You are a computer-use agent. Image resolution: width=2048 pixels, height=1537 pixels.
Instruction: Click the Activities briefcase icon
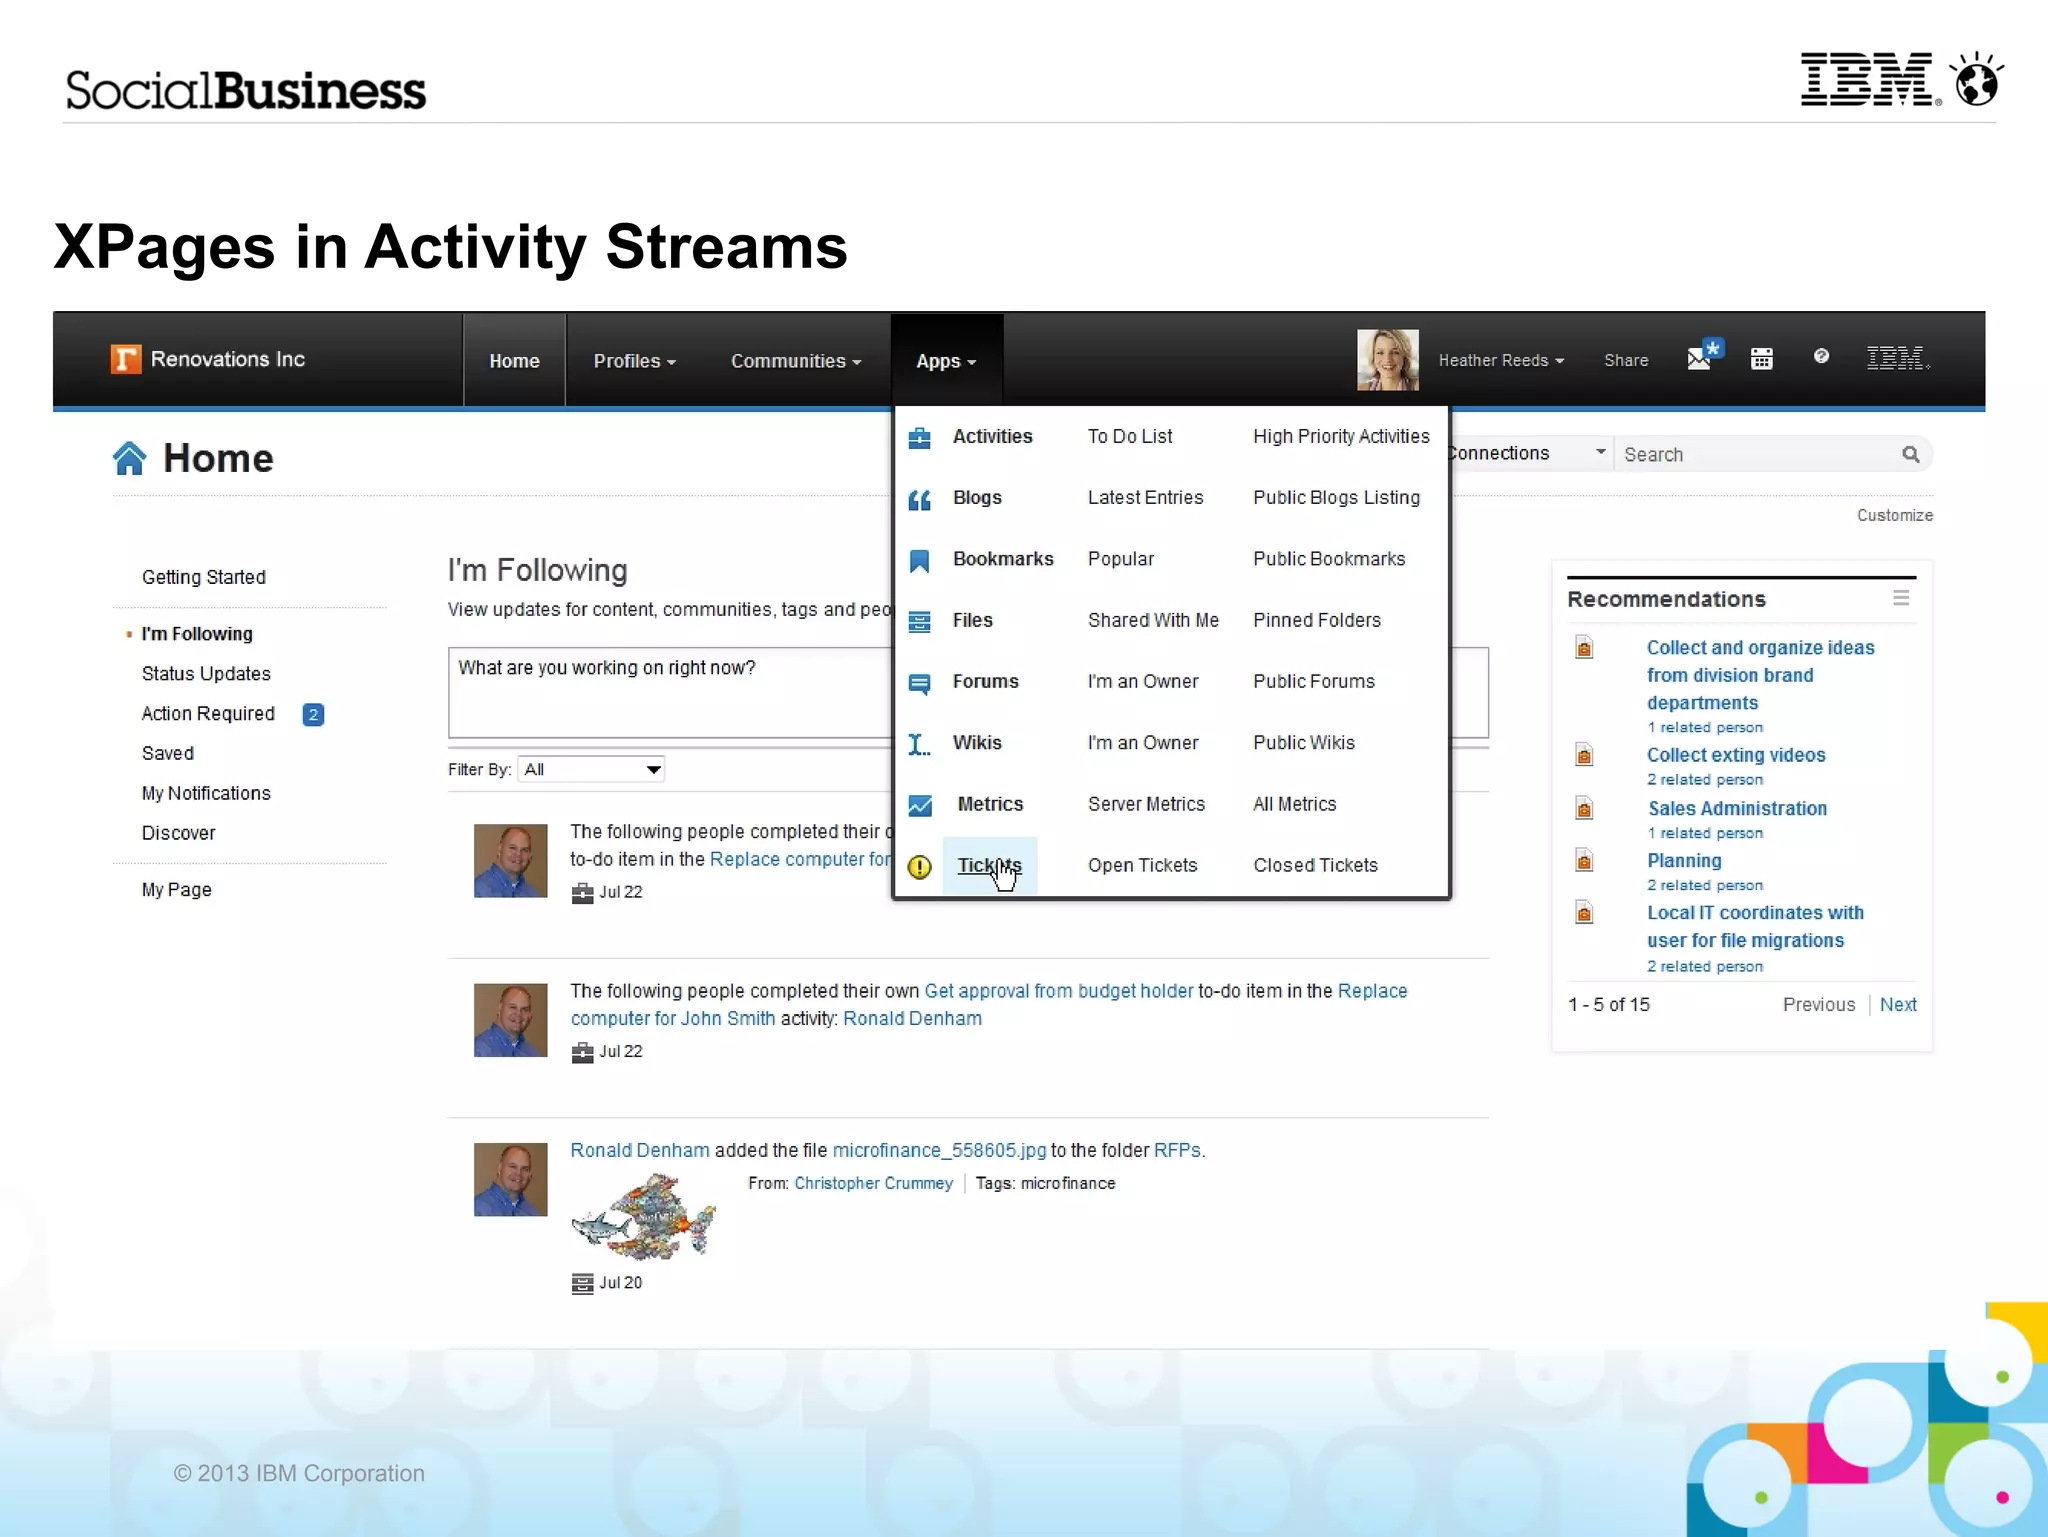point(919,438)
